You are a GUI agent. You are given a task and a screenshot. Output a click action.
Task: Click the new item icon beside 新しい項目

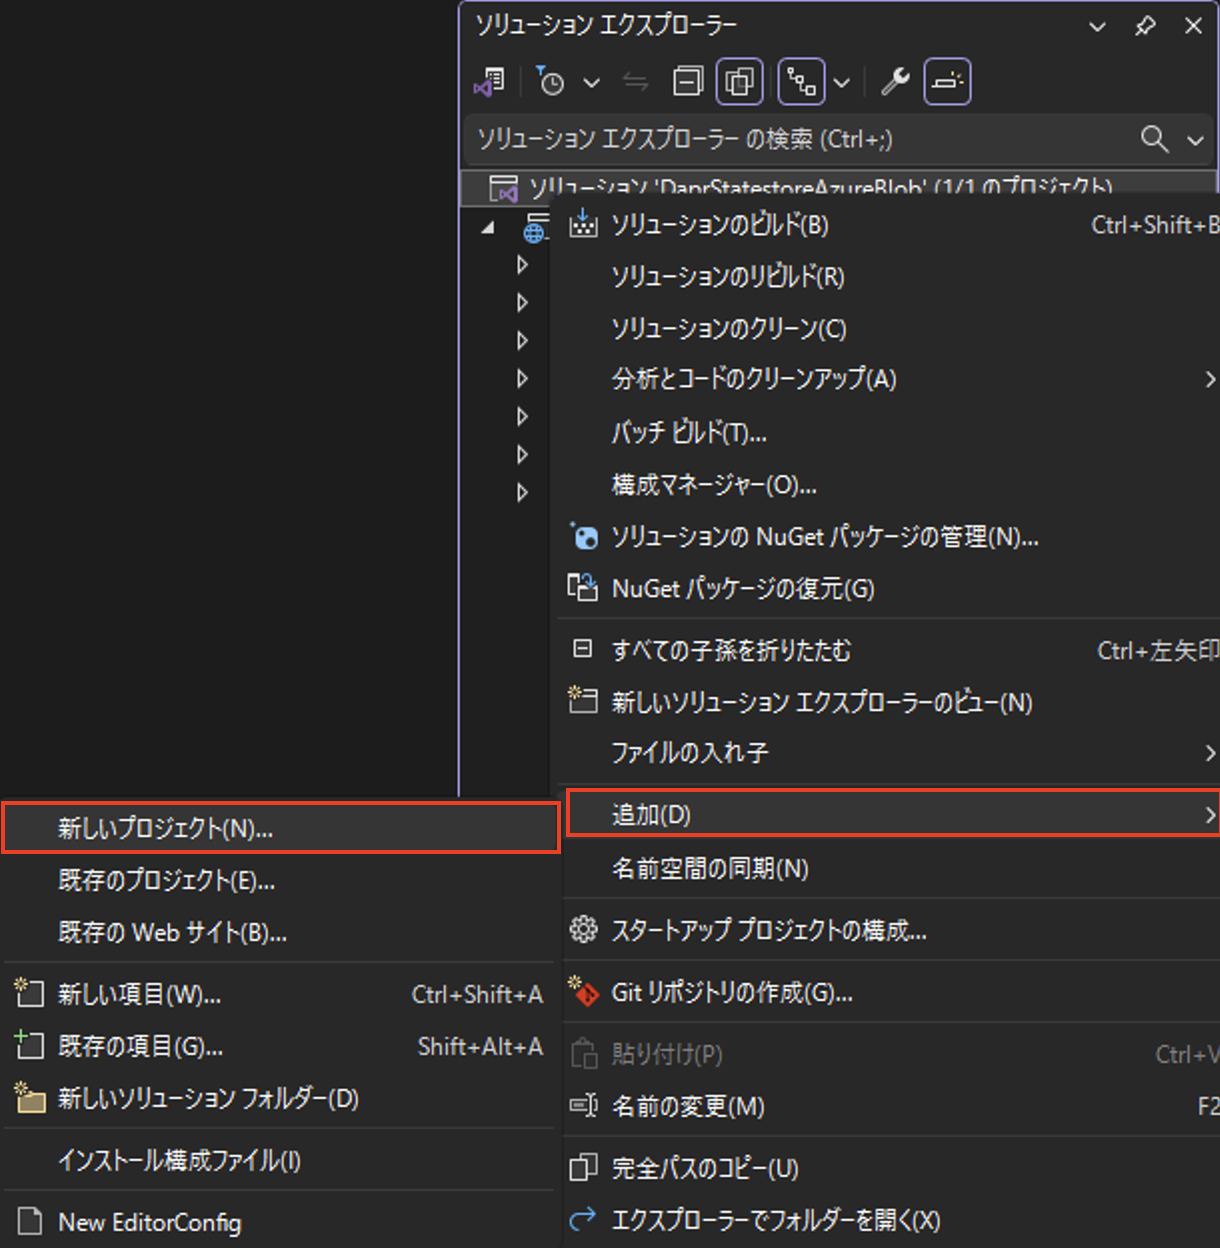coord(29,993)
